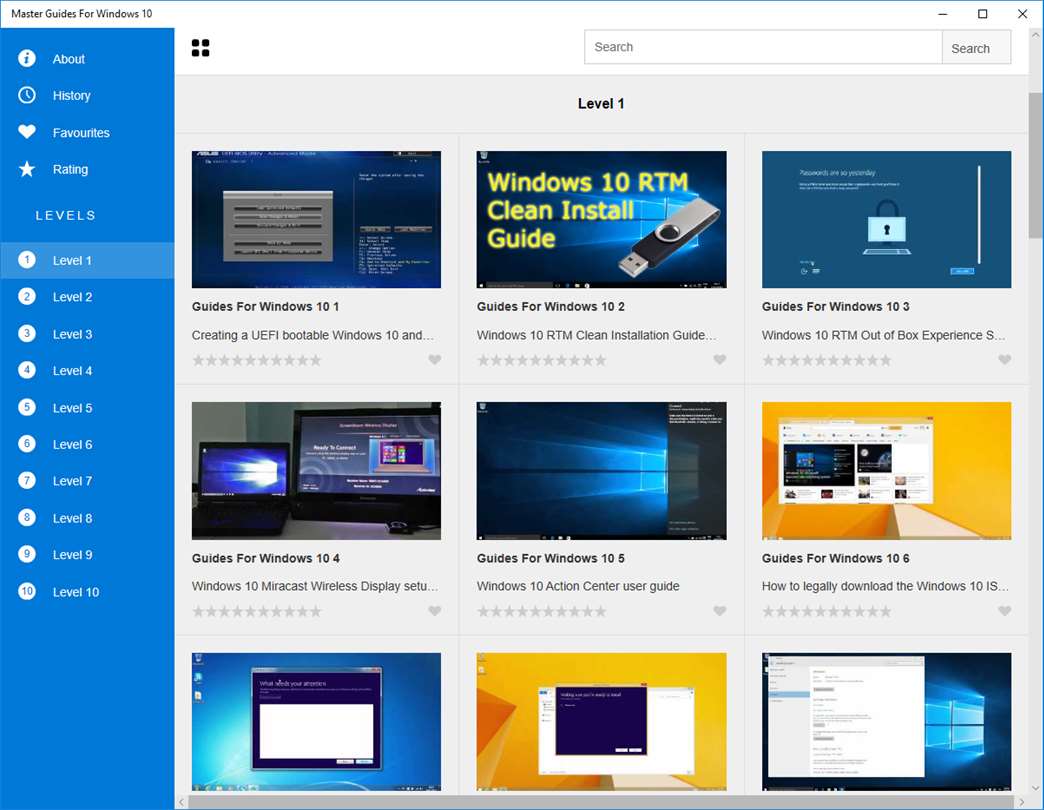Select Level 1 in sidebar
This screenshot has height=810, width=1044.
coord(87,260)
